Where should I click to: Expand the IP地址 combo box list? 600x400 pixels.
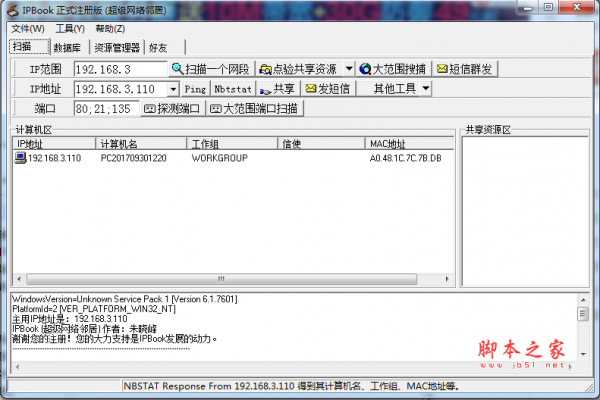[173, 89]
